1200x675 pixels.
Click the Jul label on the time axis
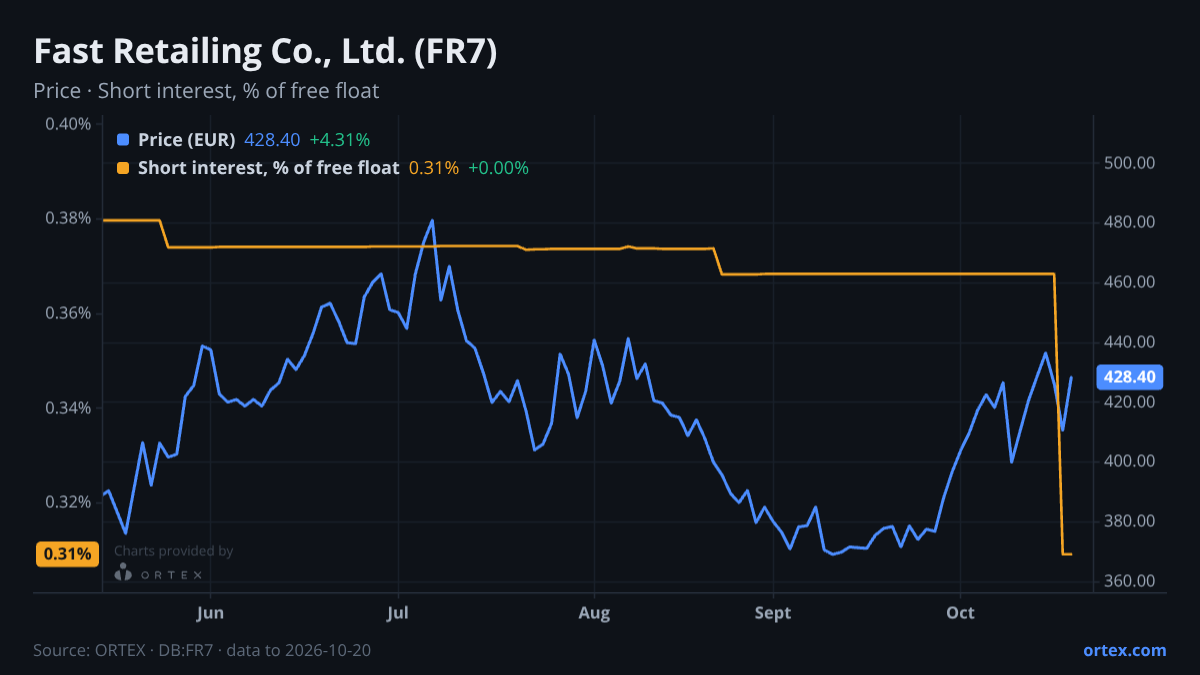(398, 611)
